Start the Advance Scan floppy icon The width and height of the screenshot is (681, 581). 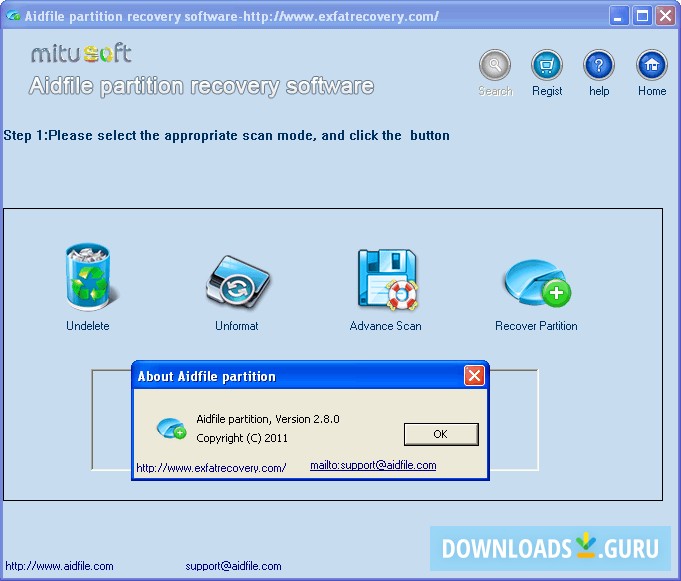click(387, 280)
